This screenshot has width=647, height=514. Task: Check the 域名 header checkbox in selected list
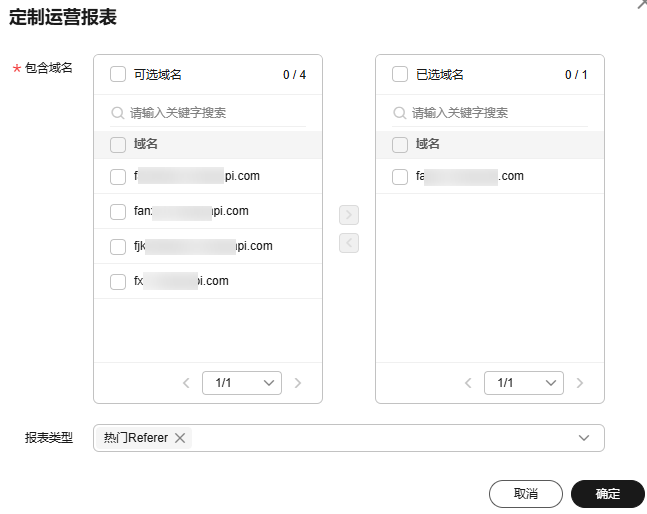click(399, 145)
